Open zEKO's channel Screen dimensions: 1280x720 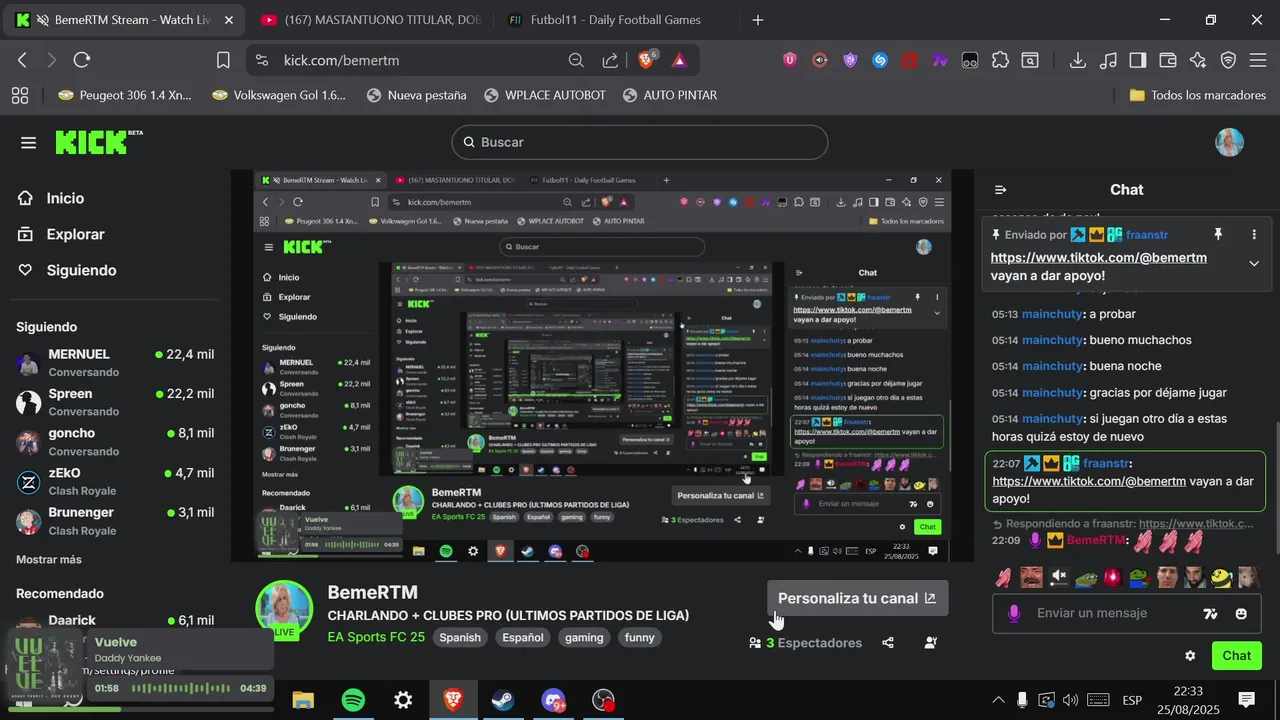click(115, 481)
